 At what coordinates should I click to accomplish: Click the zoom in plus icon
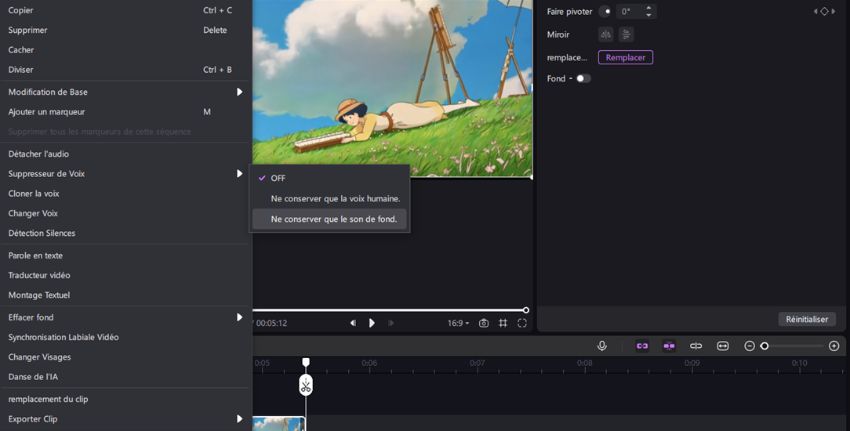pos(834,346)
